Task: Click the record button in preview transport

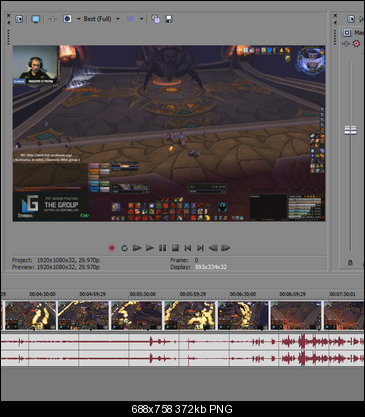Action: tap(112, 248)
